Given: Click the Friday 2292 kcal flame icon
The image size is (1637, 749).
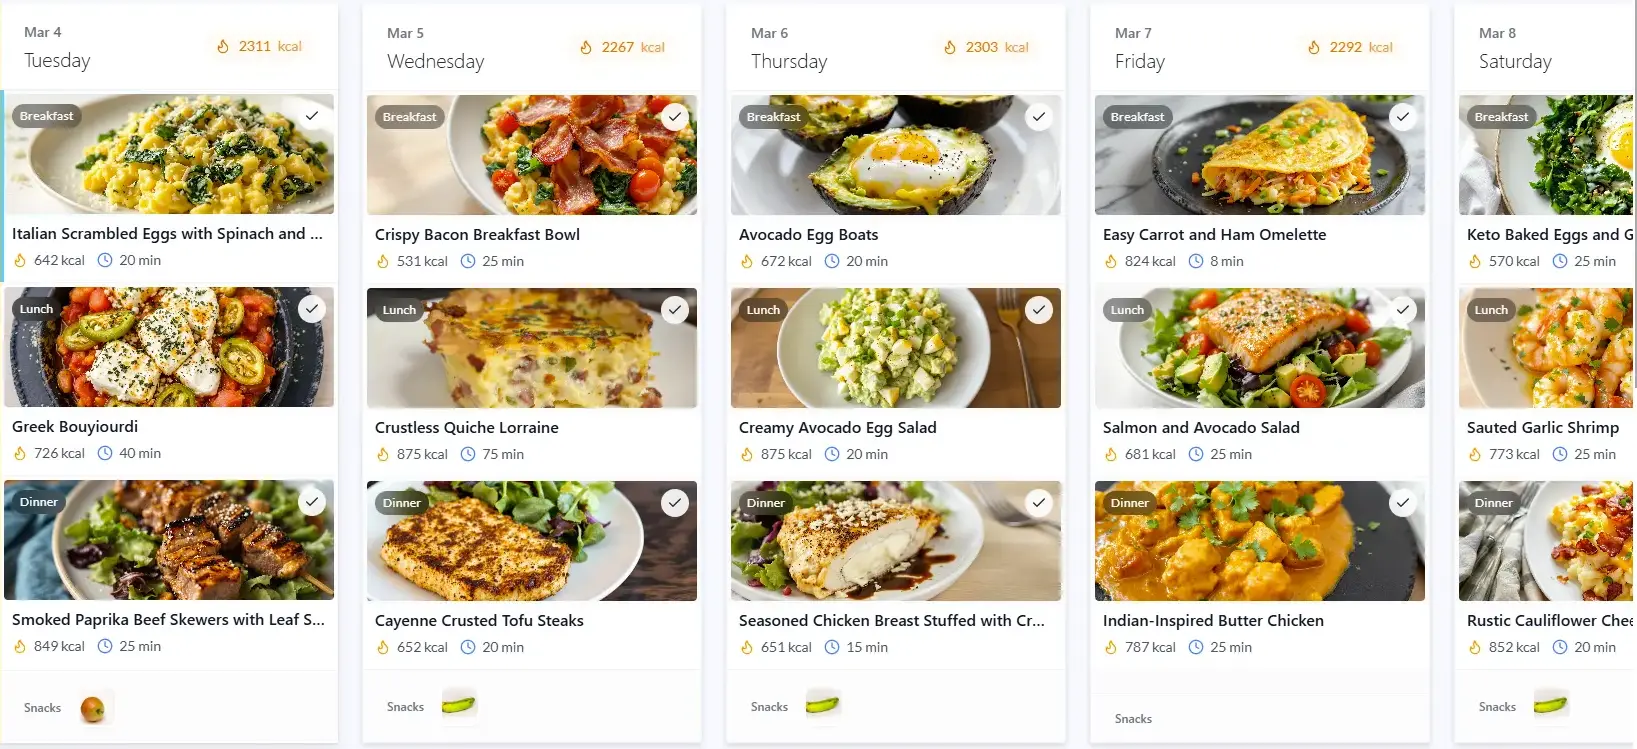Looking at the screenshot, I should [1314, 47].
